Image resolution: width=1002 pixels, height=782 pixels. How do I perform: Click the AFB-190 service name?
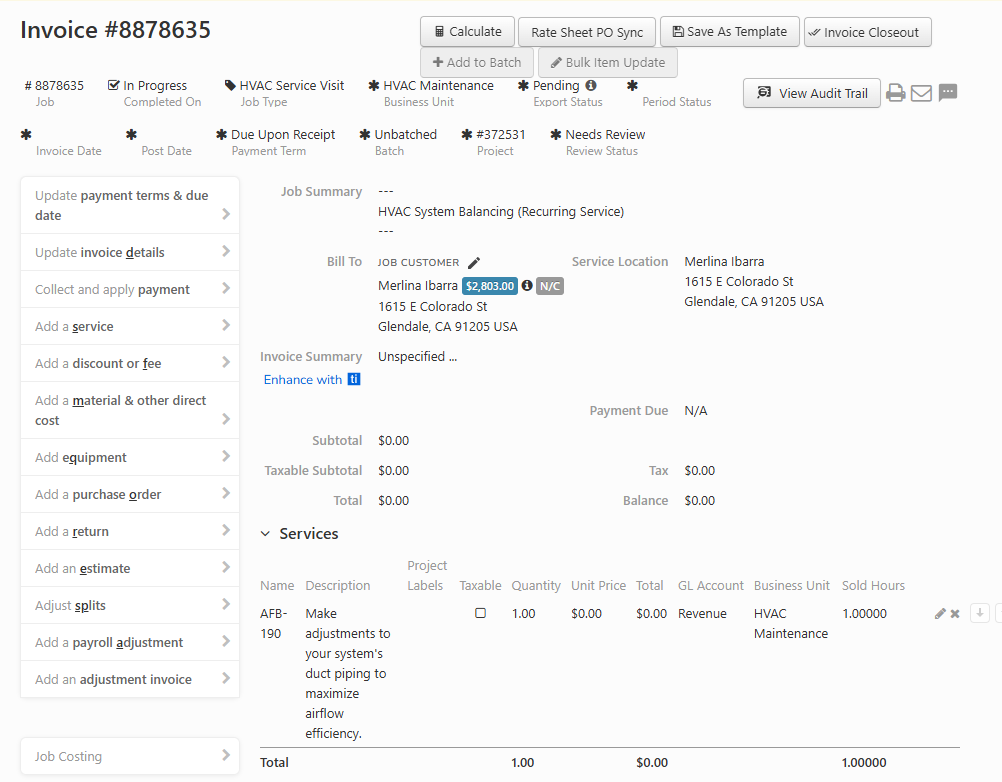tap(273, 623)
